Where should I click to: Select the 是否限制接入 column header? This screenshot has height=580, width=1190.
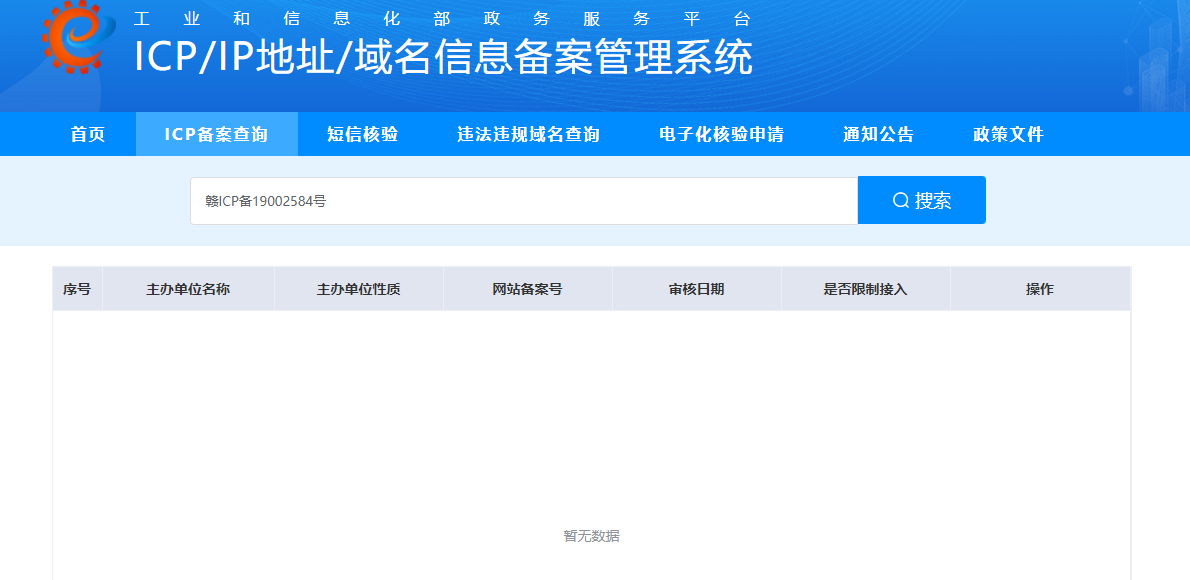[865, 289]
